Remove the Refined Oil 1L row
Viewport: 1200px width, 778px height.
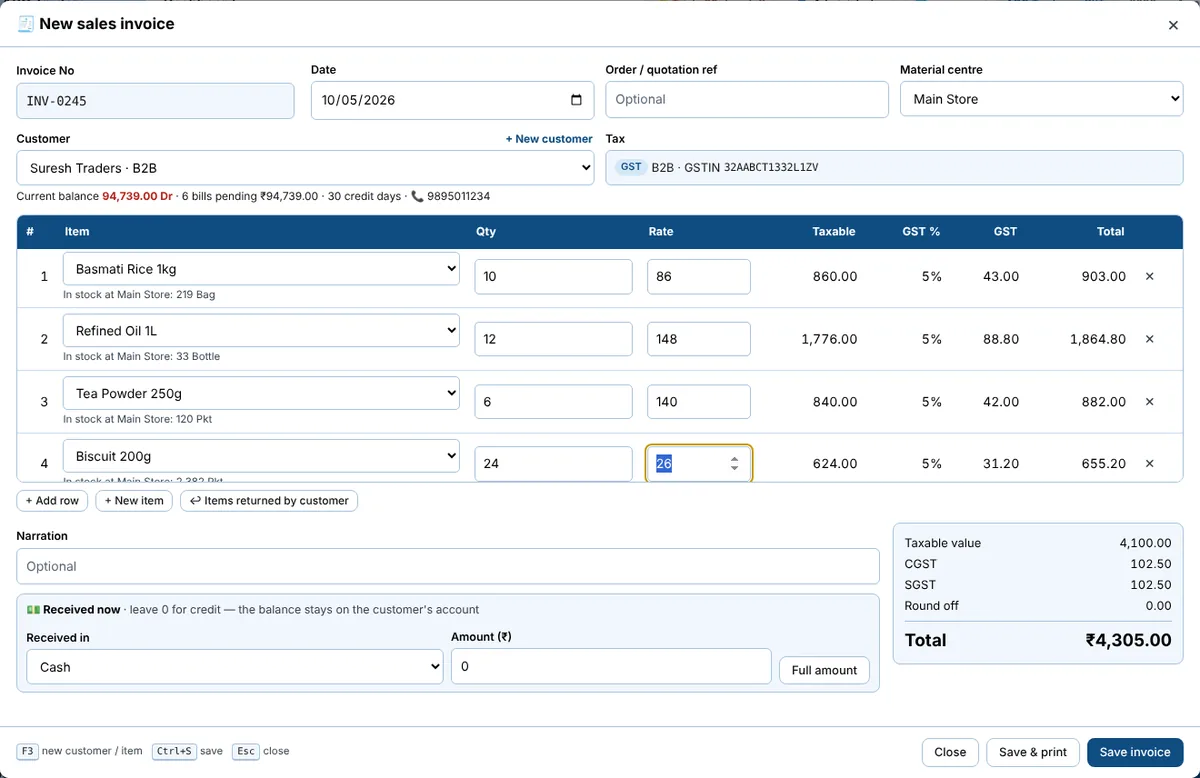point(1149,339)
